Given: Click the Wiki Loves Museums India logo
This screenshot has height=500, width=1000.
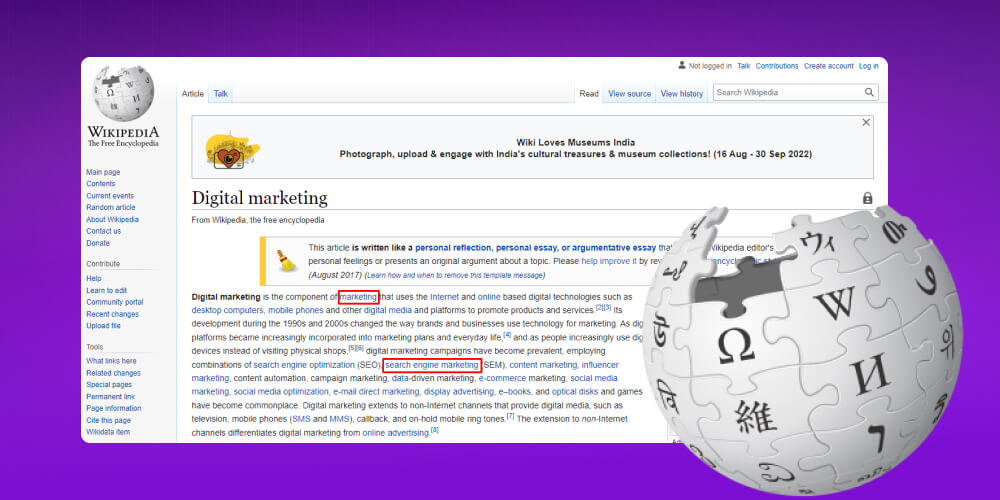Looking at the screenshot, I should tap(233, 151).
